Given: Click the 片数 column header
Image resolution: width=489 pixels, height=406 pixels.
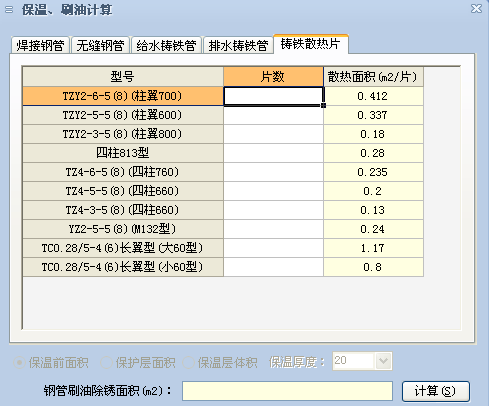Looking at the screenshot, I should [273, 77].
